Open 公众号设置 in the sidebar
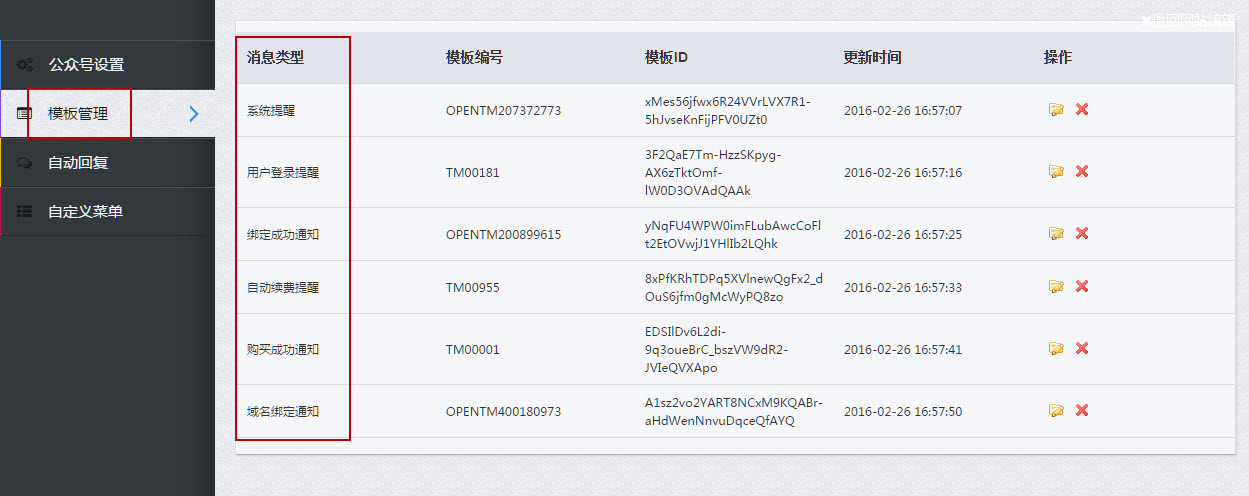This screenshot has height=496, width=1249. click(86, 65)
